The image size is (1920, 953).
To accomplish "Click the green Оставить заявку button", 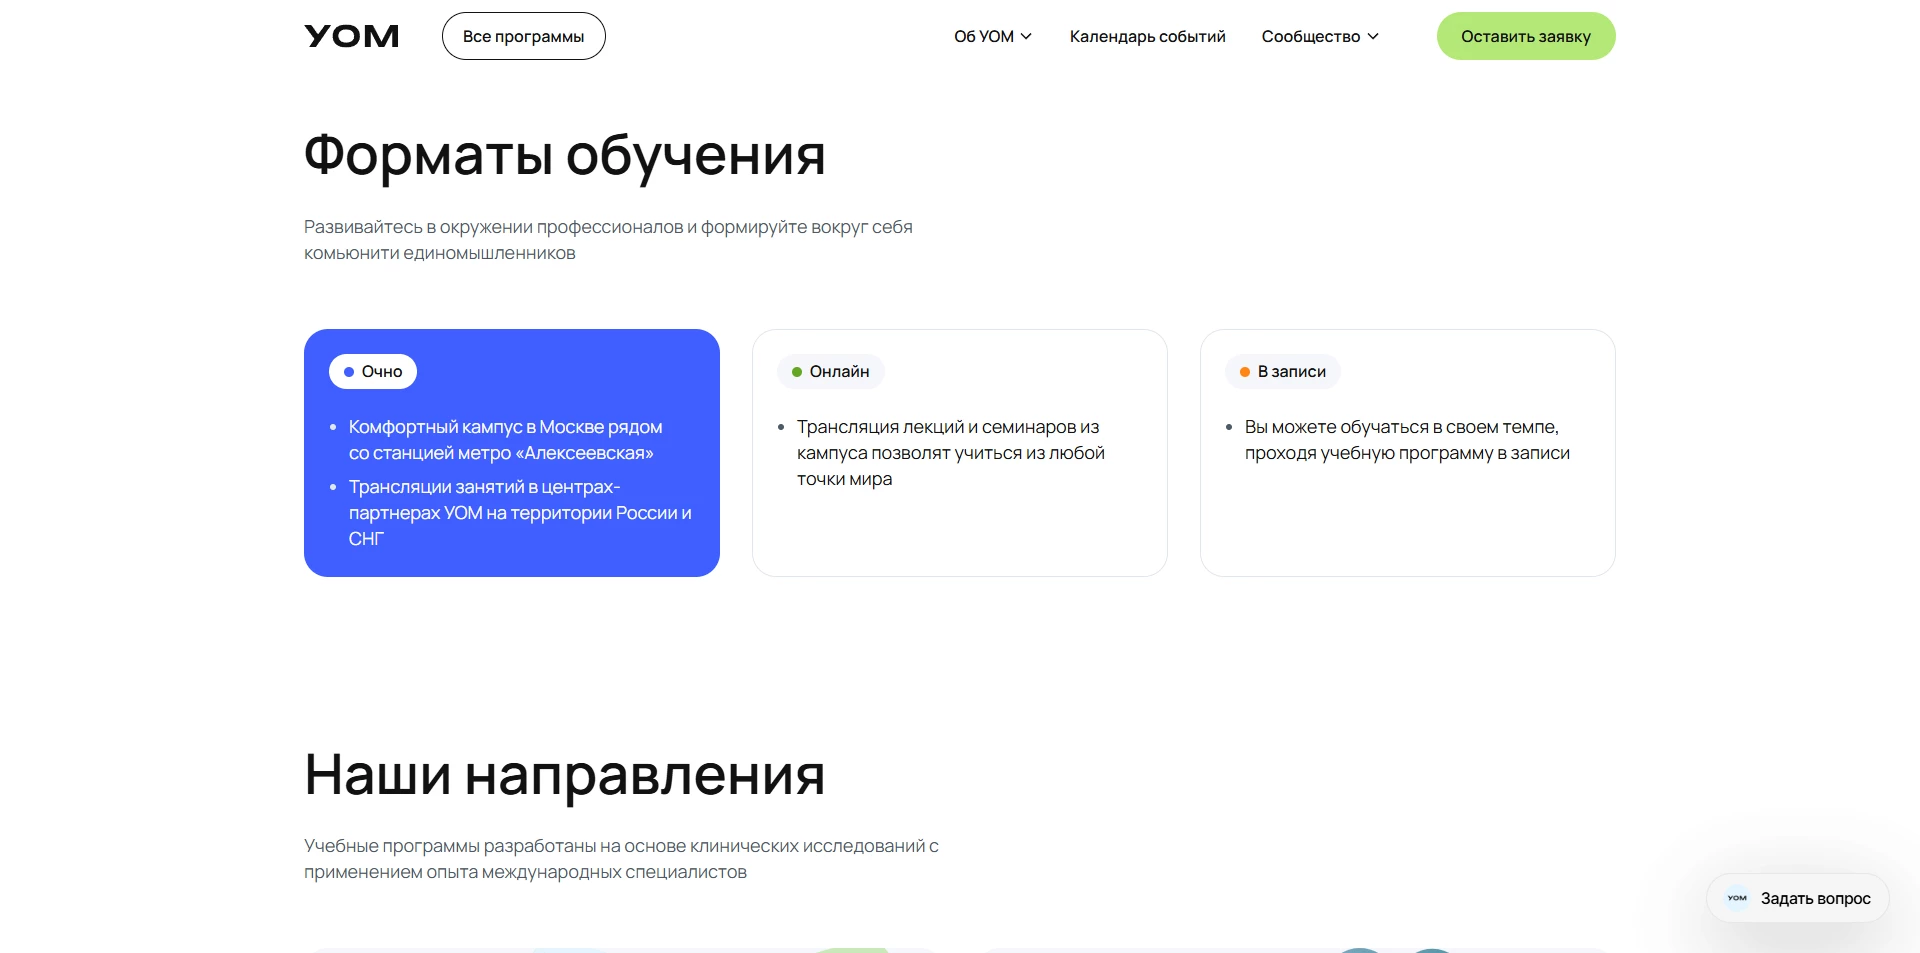I will point(1525,35).
